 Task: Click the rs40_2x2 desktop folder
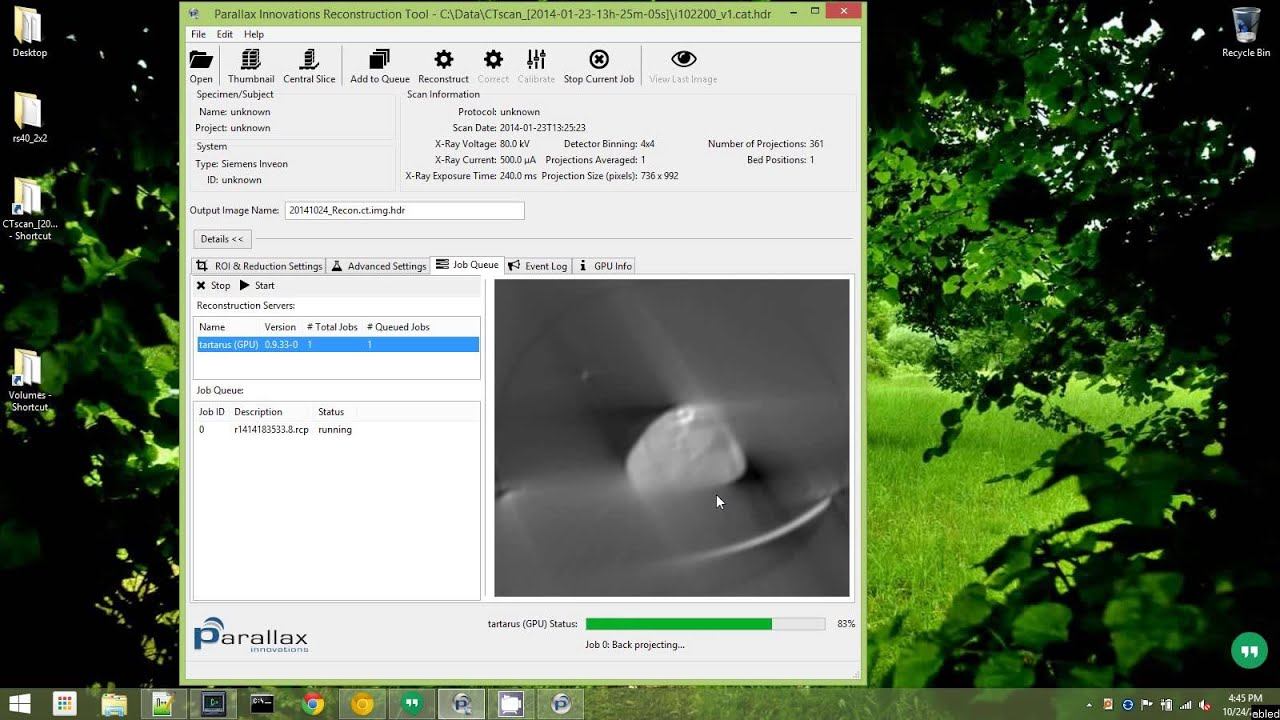coord(29,118)
